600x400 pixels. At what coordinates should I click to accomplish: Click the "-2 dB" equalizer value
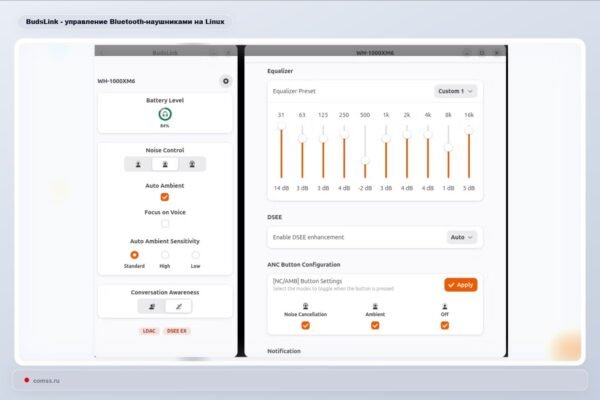[365, 188]
